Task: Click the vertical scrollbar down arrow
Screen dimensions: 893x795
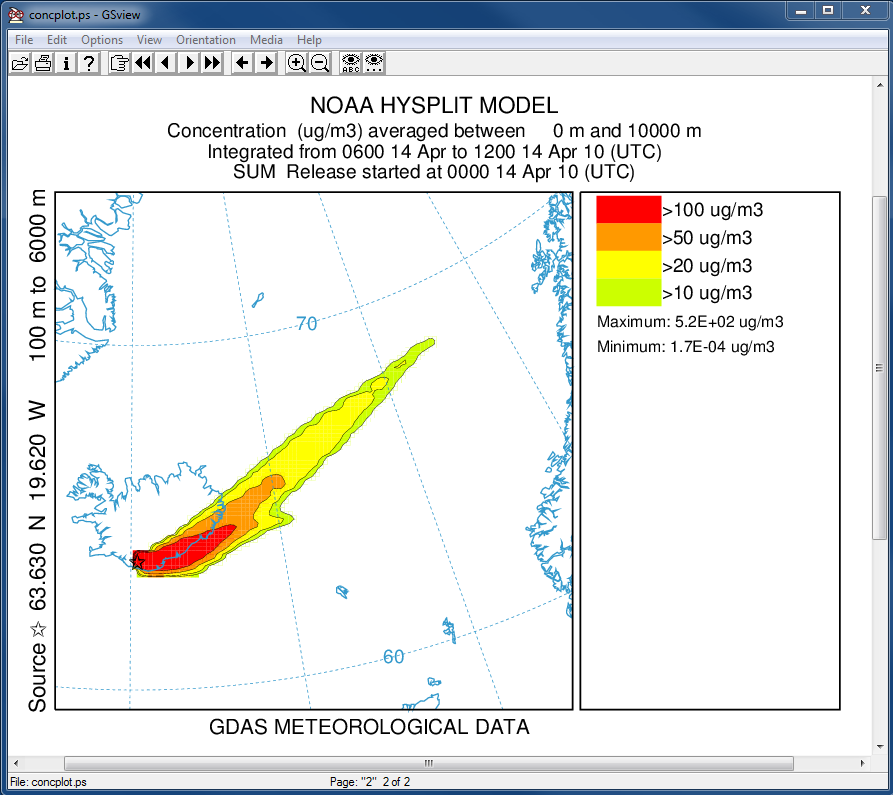Action: coord(879,746)
